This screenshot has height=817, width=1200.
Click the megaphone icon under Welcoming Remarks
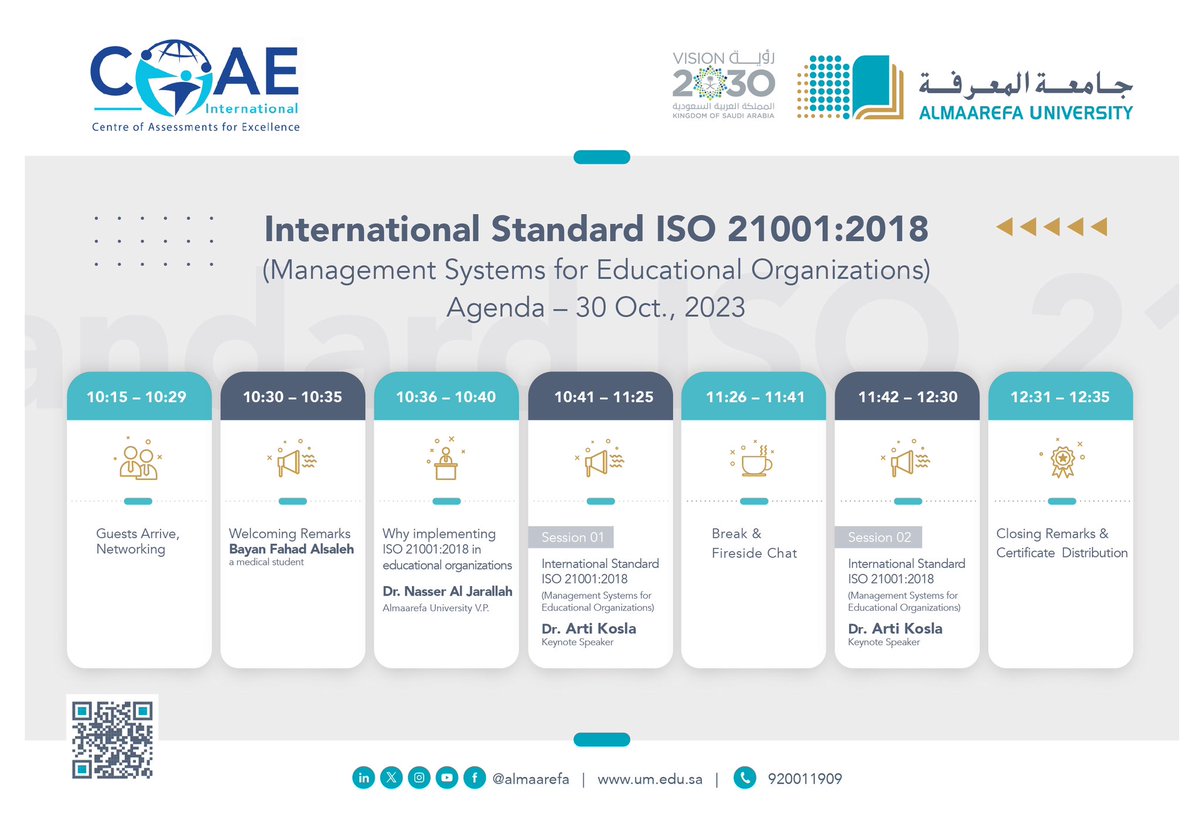[292, 461]
